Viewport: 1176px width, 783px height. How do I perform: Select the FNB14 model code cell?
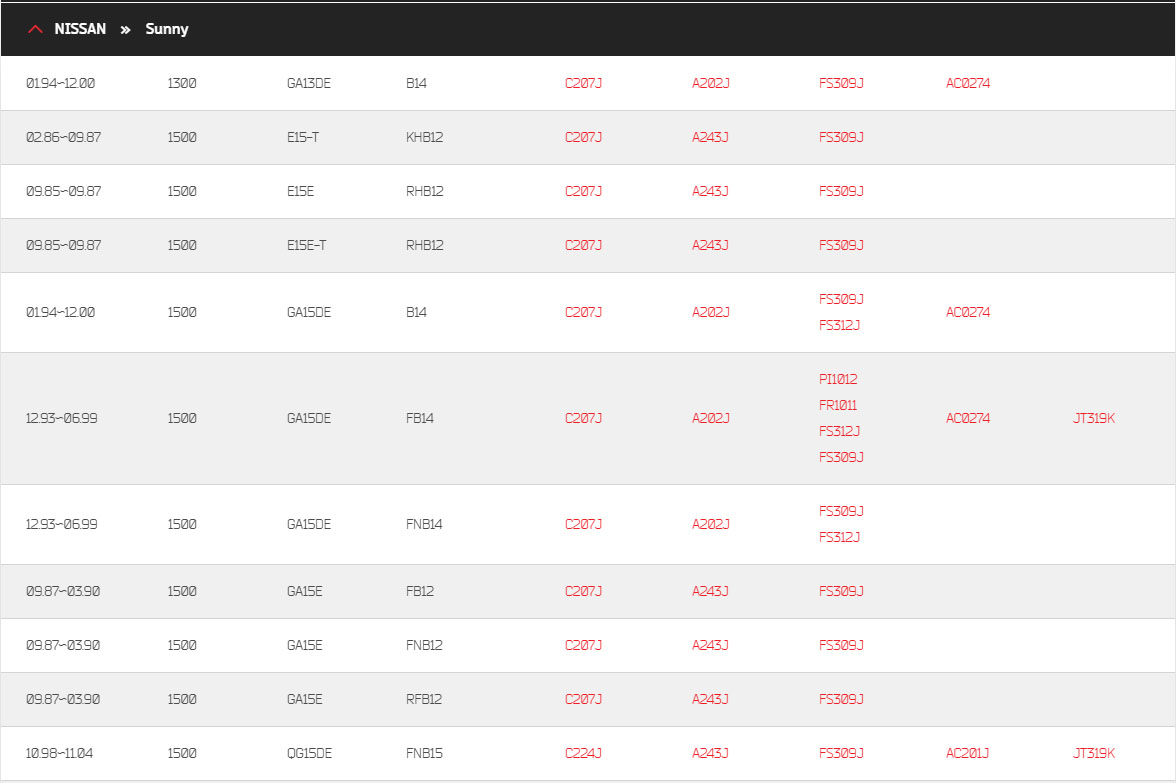pos(424,524)
